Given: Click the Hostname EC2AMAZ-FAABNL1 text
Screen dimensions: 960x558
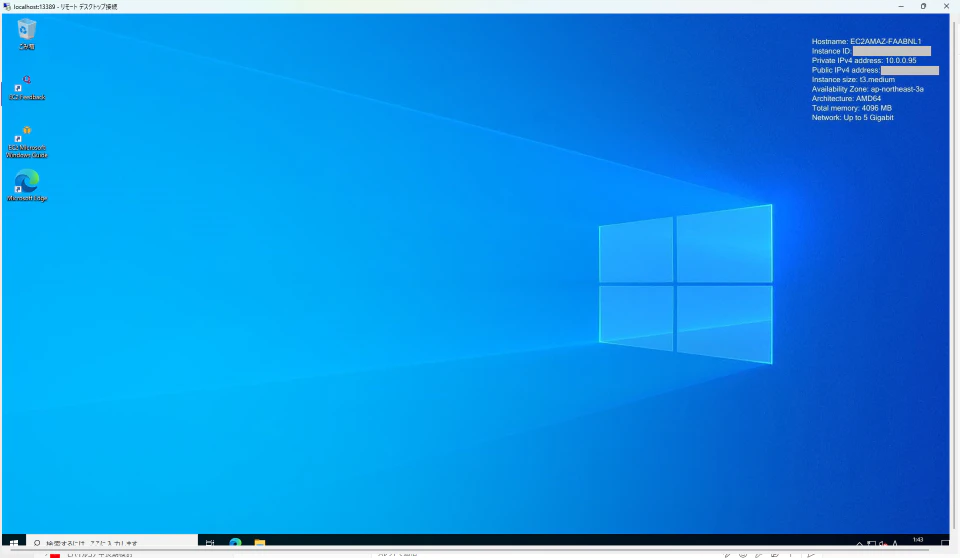Looking at the screenshot, I should [x=866, y=42].
